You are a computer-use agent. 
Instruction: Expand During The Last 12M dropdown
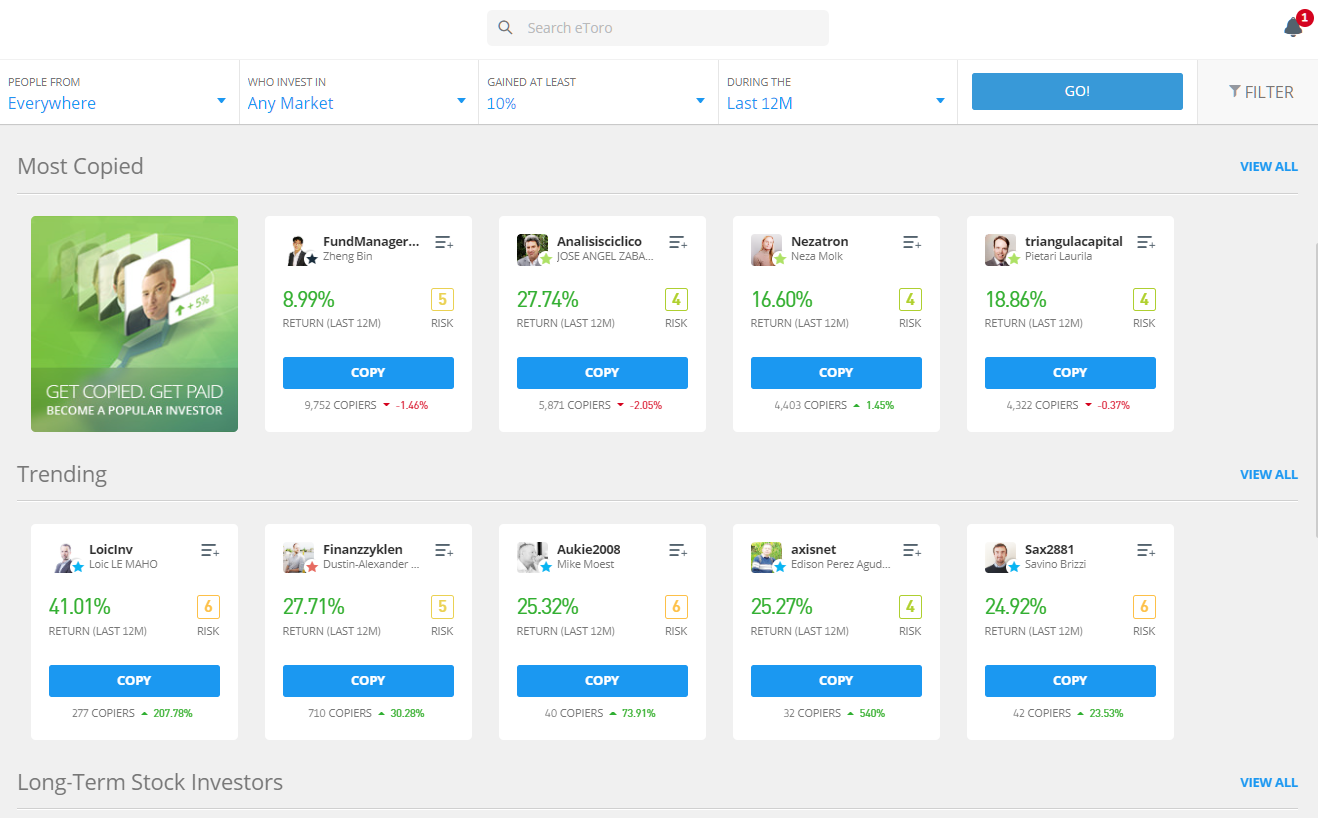pos(838,92)
